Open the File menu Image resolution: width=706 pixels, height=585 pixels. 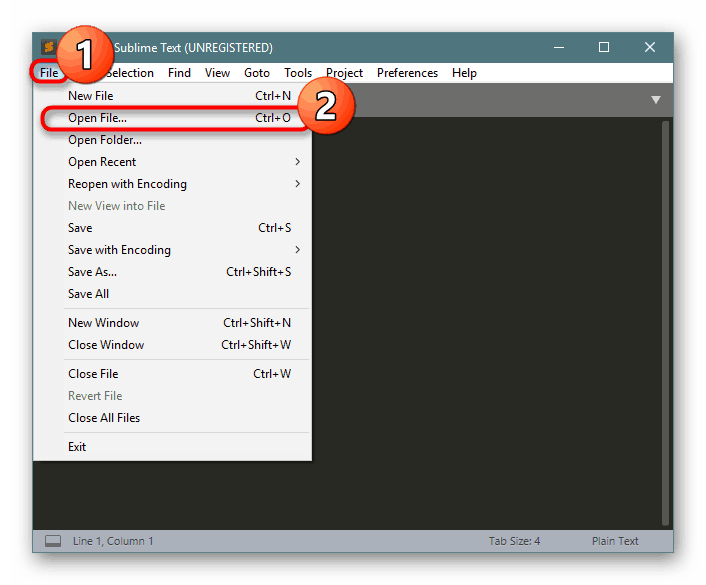pyautogui.click(x=49, y=73)
